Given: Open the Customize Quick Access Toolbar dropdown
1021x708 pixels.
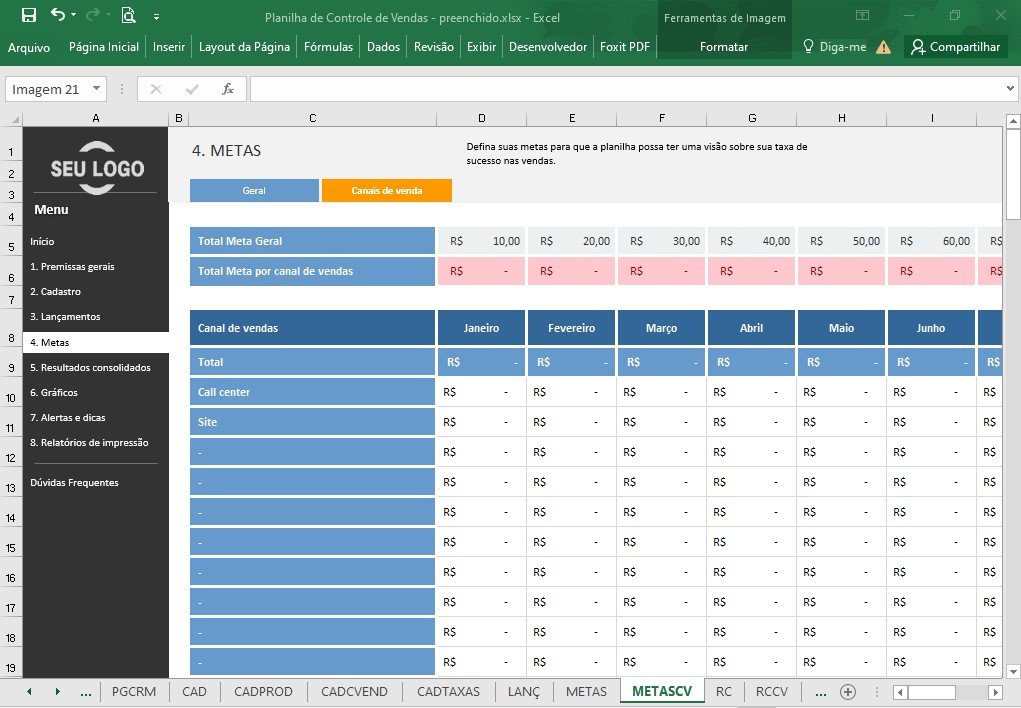Looking at the screenshot, I should [156, 16].
